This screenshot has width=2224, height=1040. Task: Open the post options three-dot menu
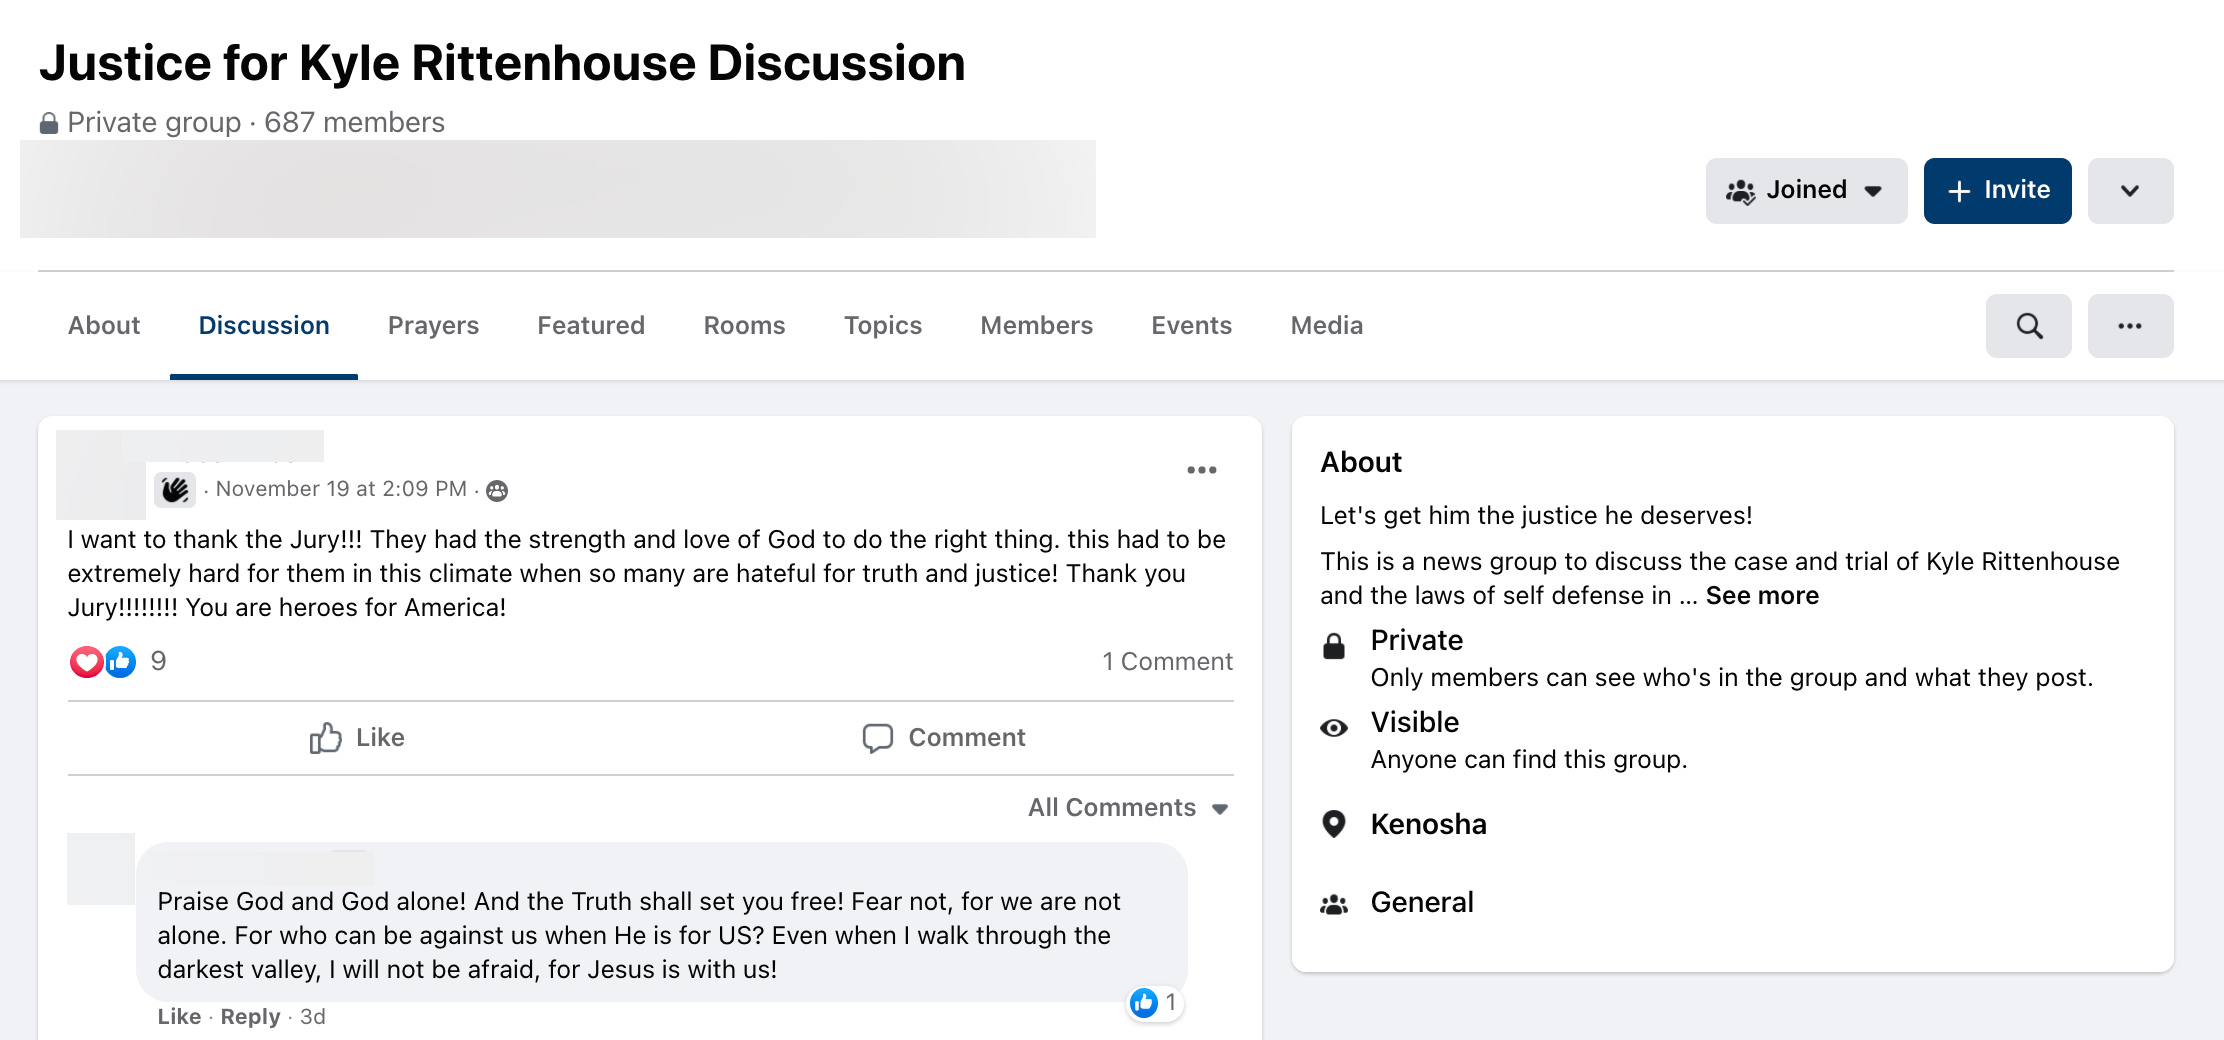point(1201,469)
